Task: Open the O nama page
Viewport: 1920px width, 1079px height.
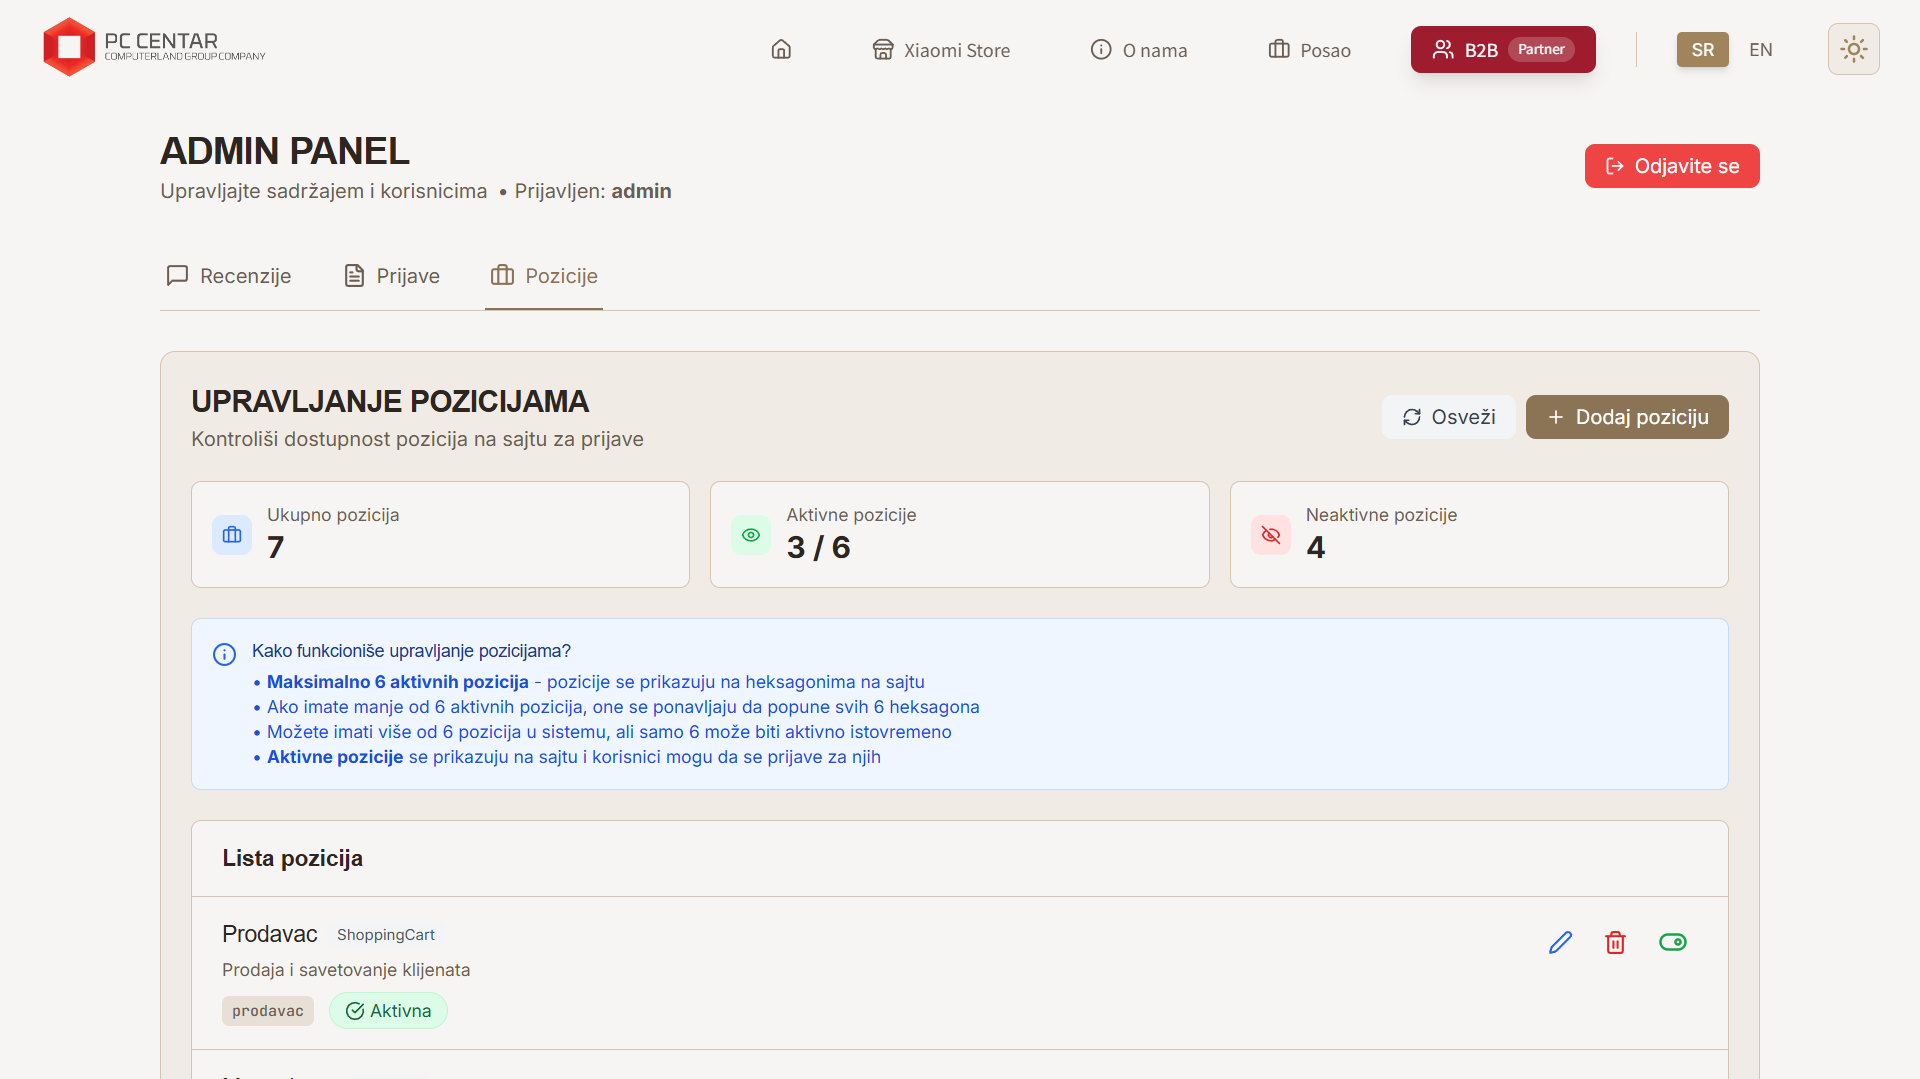Action: point(1139,50)
